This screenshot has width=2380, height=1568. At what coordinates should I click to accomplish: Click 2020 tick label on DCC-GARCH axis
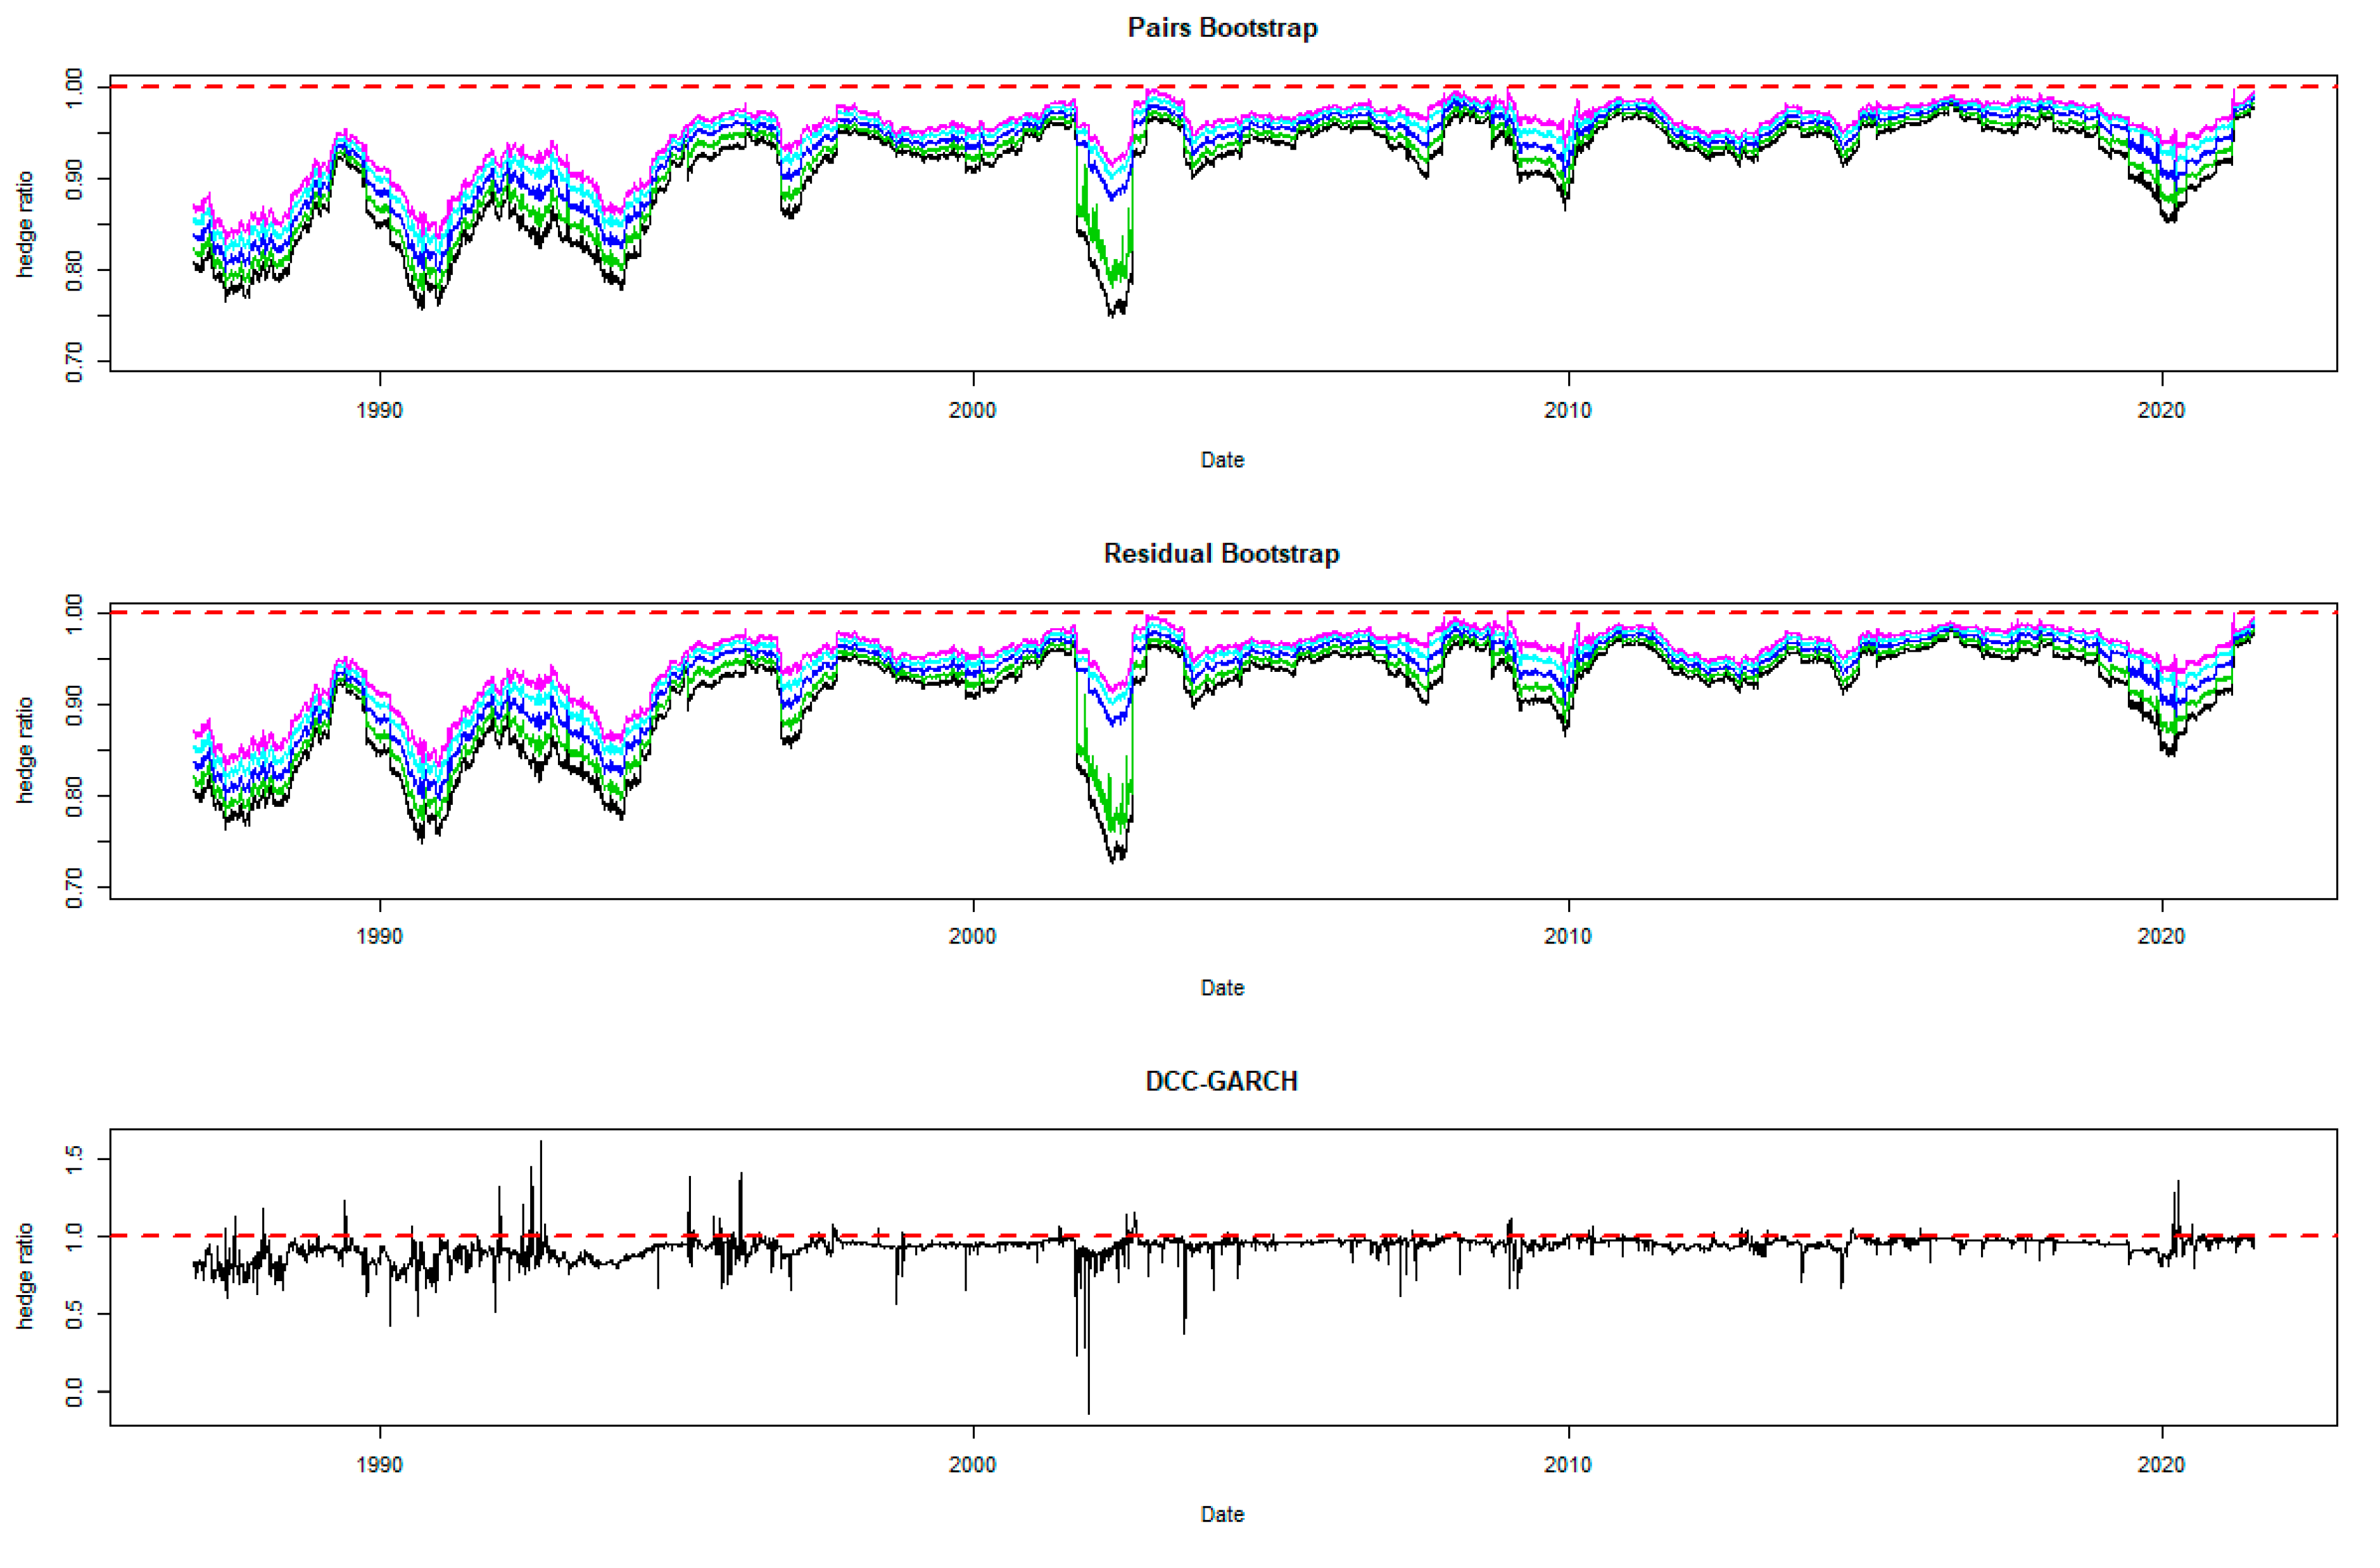(x=2161, y=1465)
